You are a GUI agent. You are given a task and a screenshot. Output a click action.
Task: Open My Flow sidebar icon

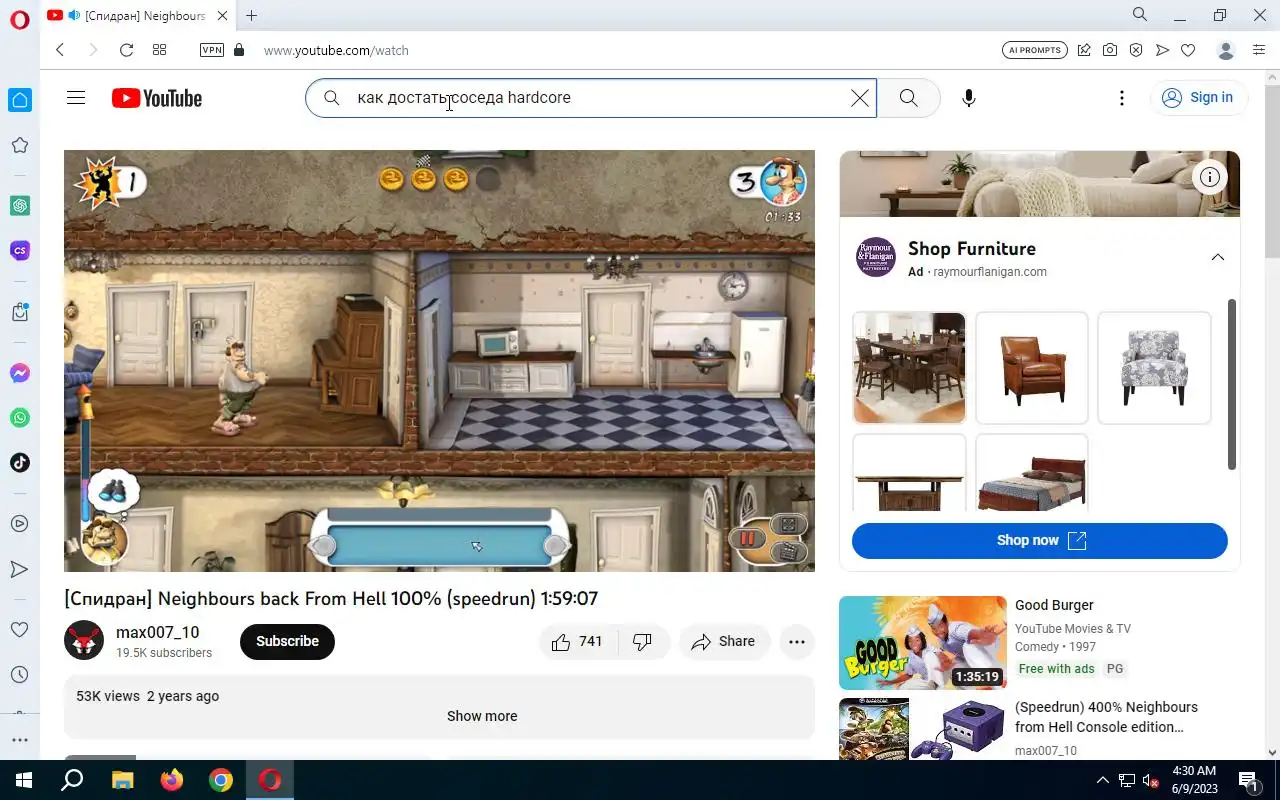tap(19, 569)
